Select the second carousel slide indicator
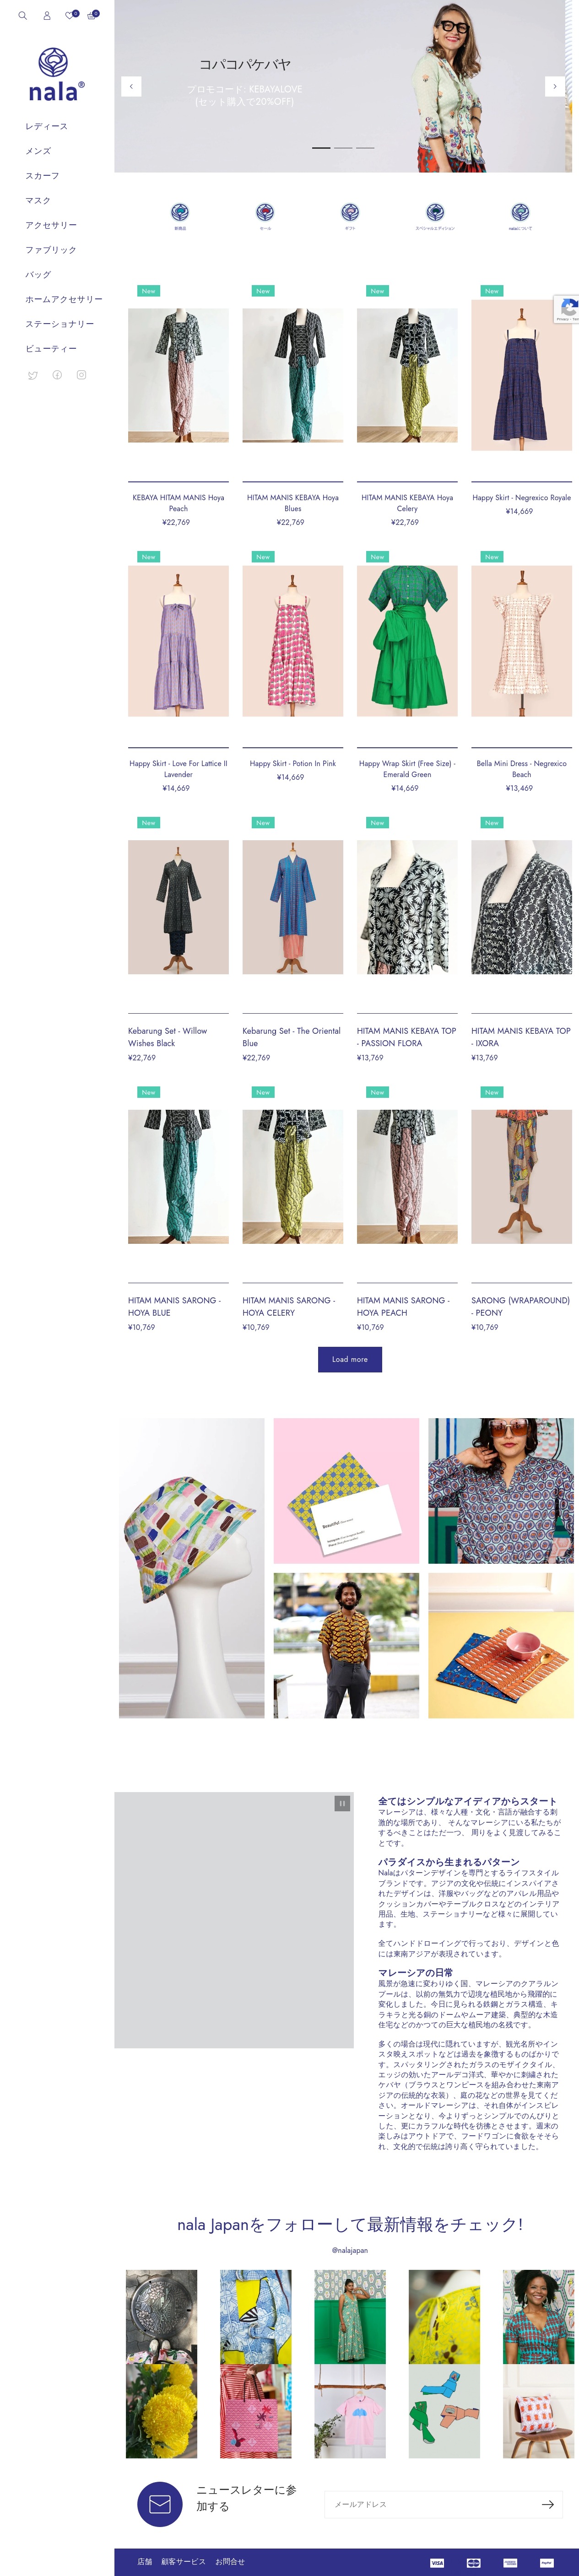This screenshot has height=2576, width=579. click(x=343, y=148)
